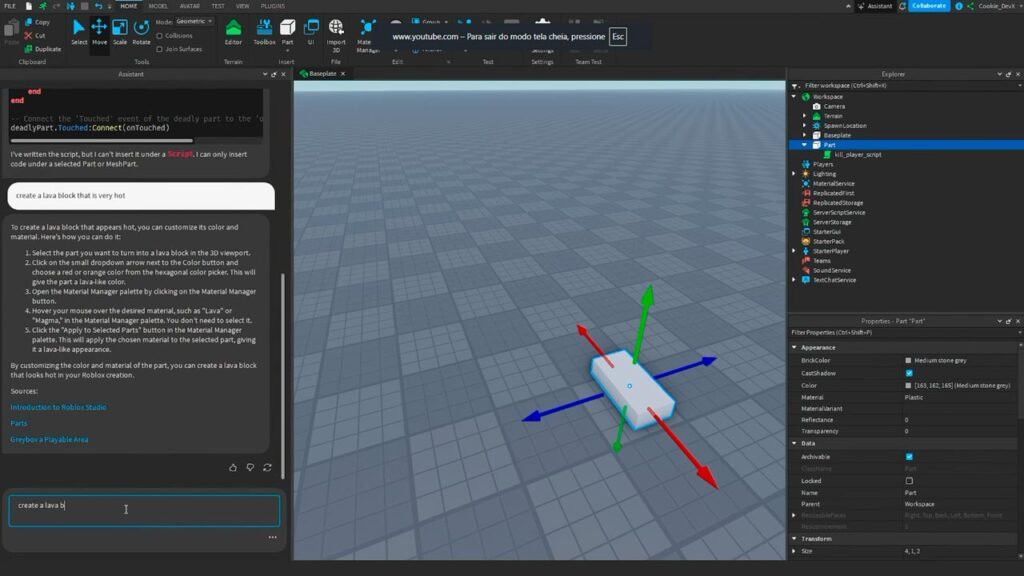Switch to the VIEW ribbon tab
Viewport: 1024px width, 576px height.
(242, 6)
